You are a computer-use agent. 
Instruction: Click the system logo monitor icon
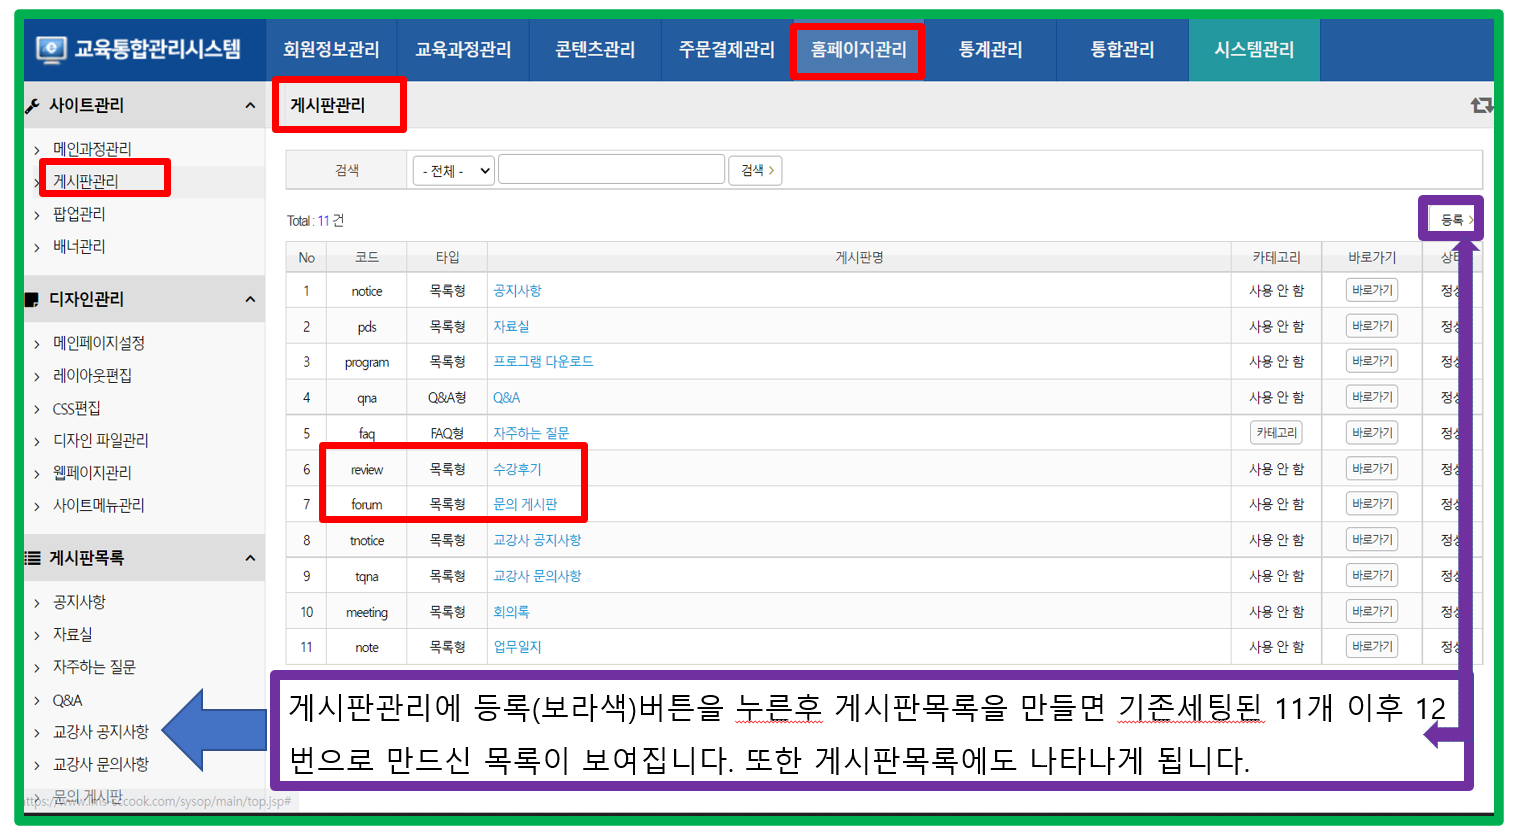pos(51,49)
